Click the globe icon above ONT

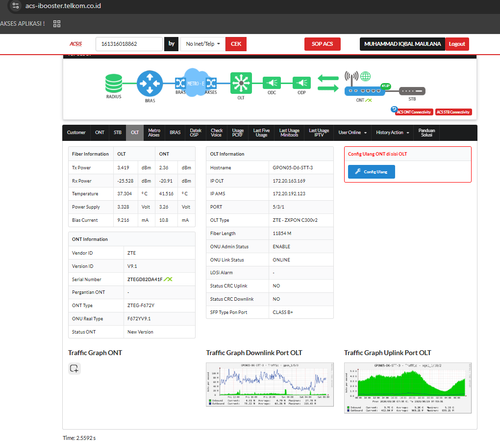[365, 76]
